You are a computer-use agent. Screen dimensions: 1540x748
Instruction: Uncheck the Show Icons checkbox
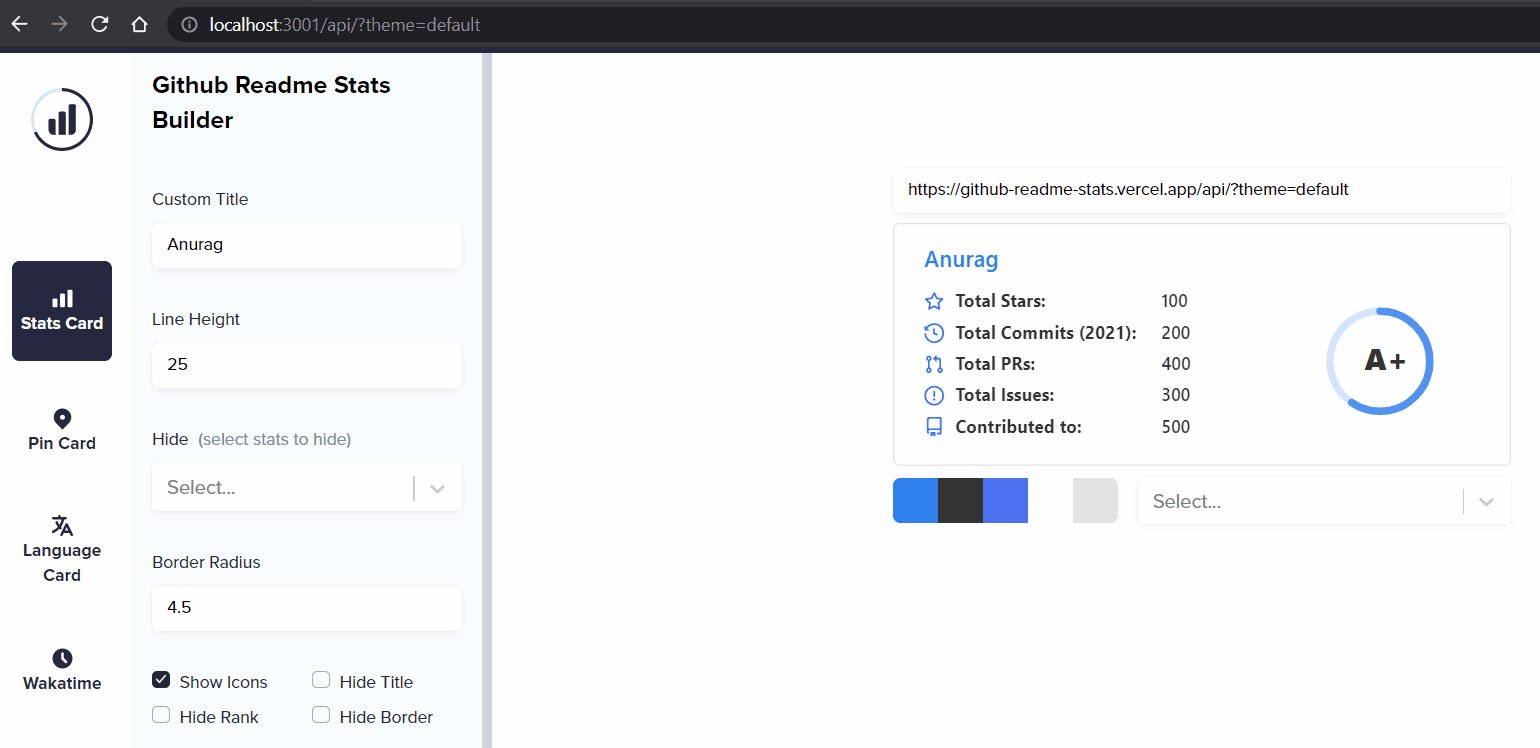coord(161,679)
